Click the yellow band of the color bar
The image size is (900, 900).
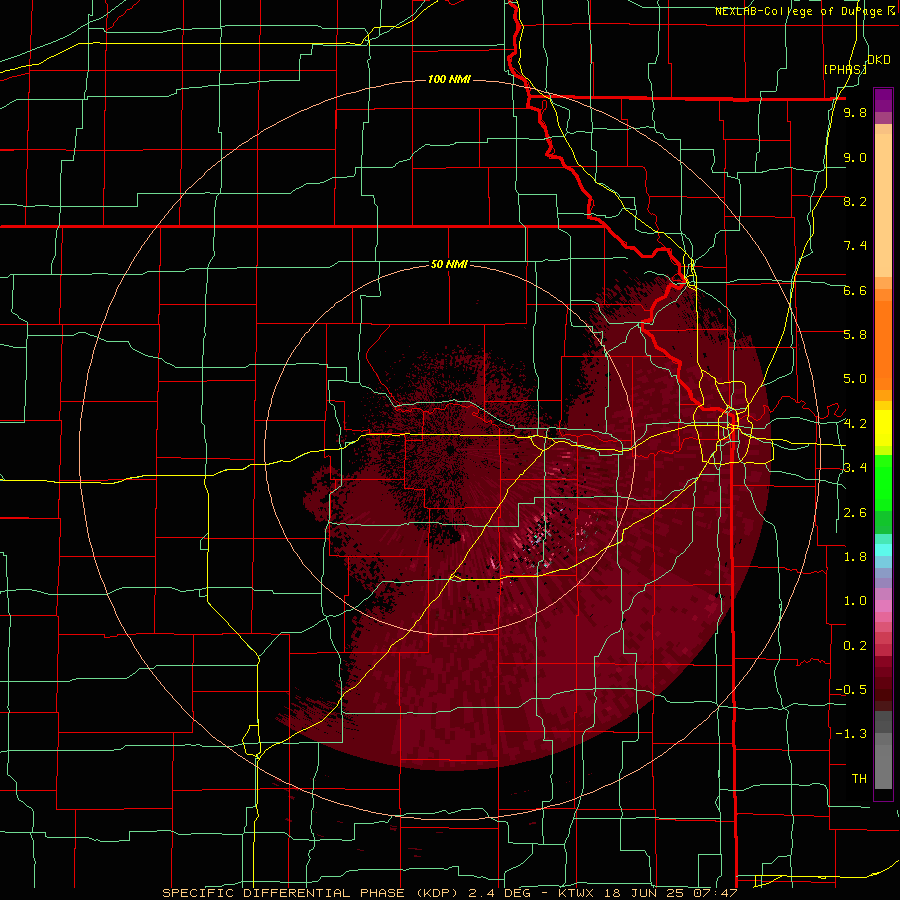click(x=883, y=428)
